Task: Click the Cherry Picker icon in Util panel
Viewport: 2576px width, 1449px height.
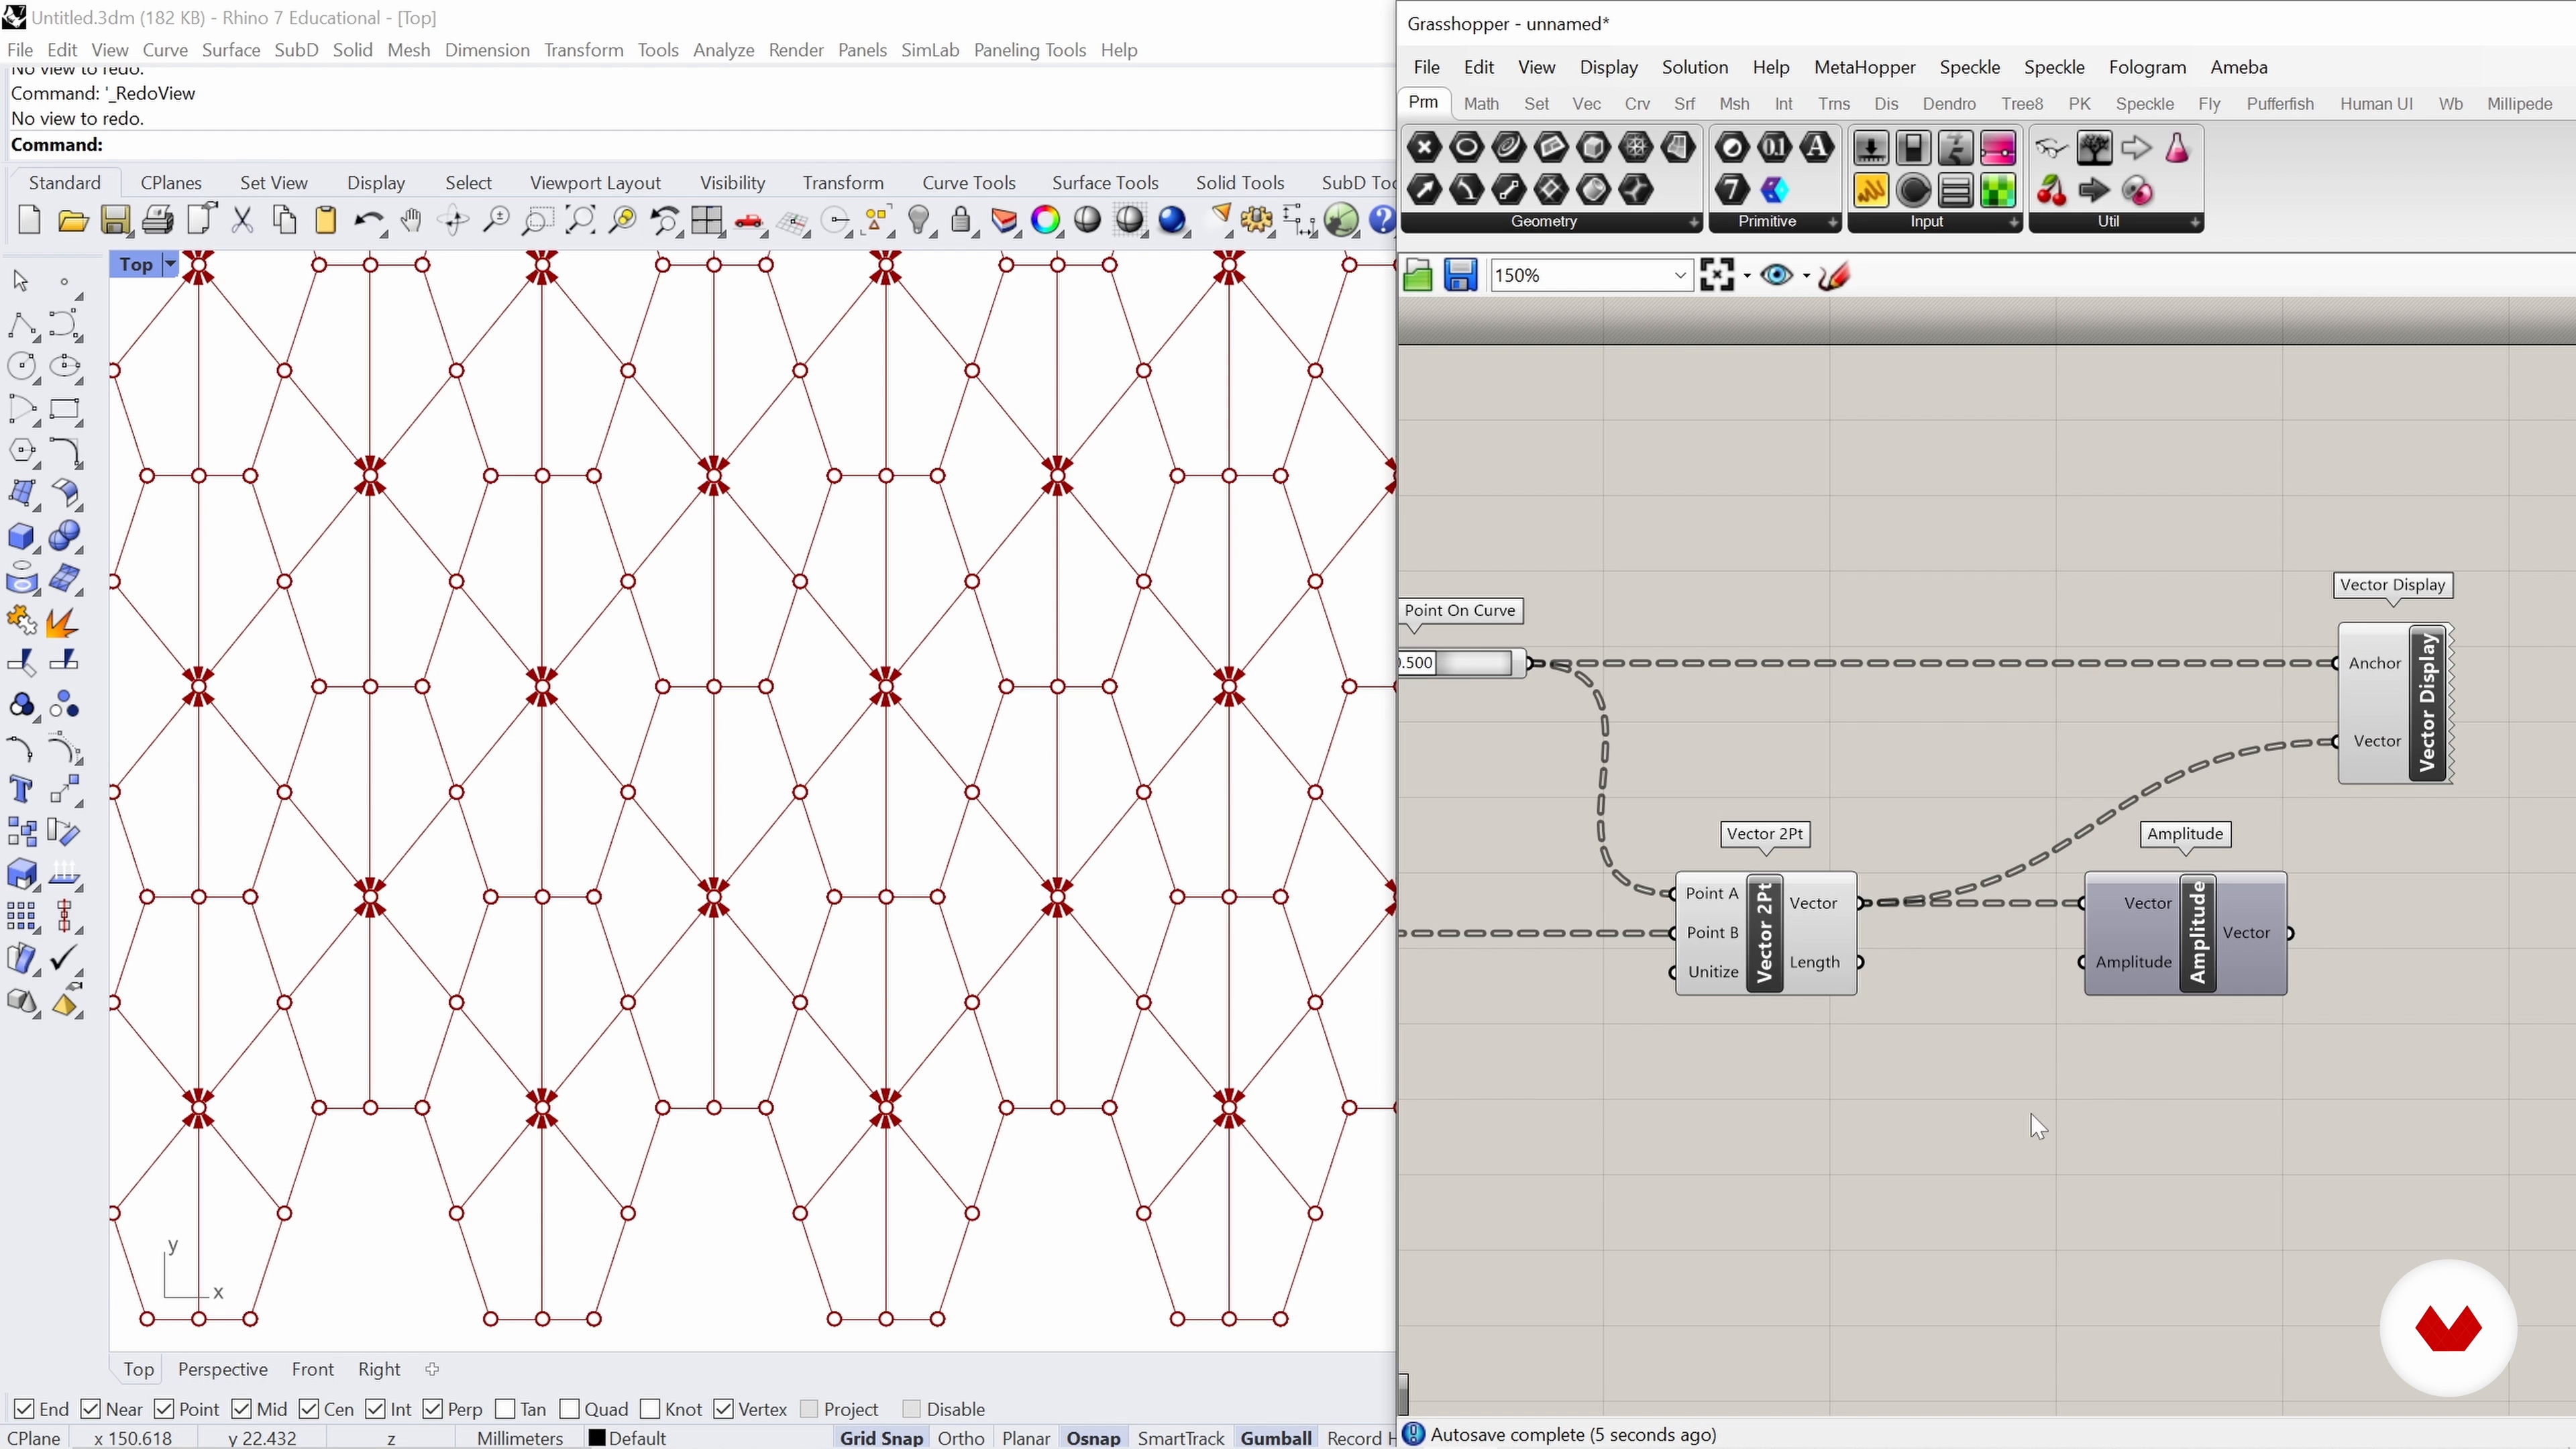Action: [2051, 190]
